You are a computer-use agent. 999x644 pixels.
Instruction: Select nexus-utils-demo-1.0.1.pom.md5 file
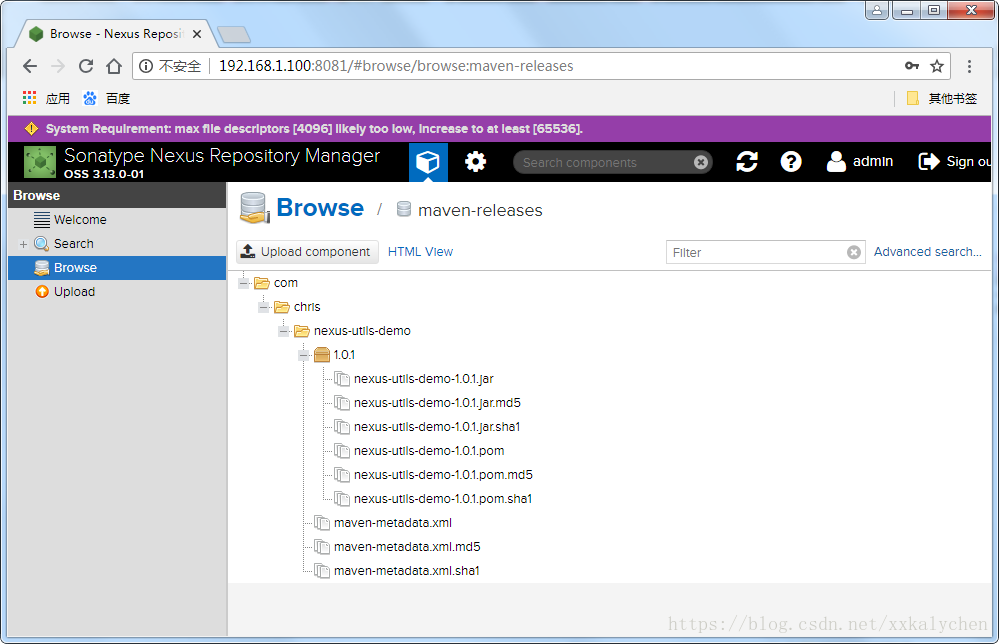click(x=443, y=475)
